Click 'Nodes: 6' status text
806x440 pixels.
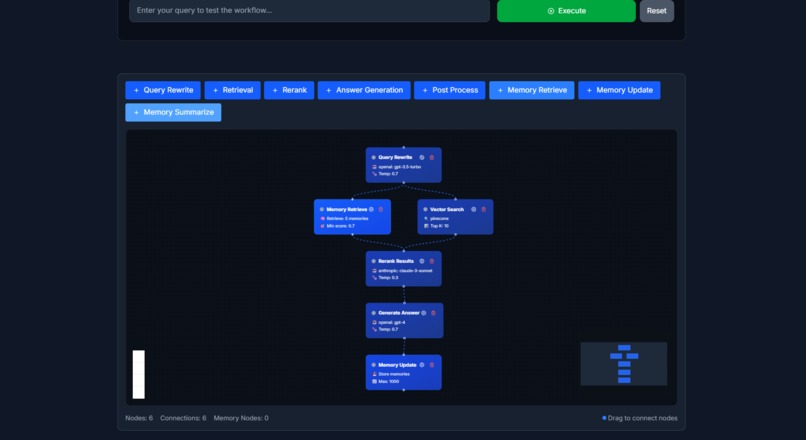[x=139, y=418]
